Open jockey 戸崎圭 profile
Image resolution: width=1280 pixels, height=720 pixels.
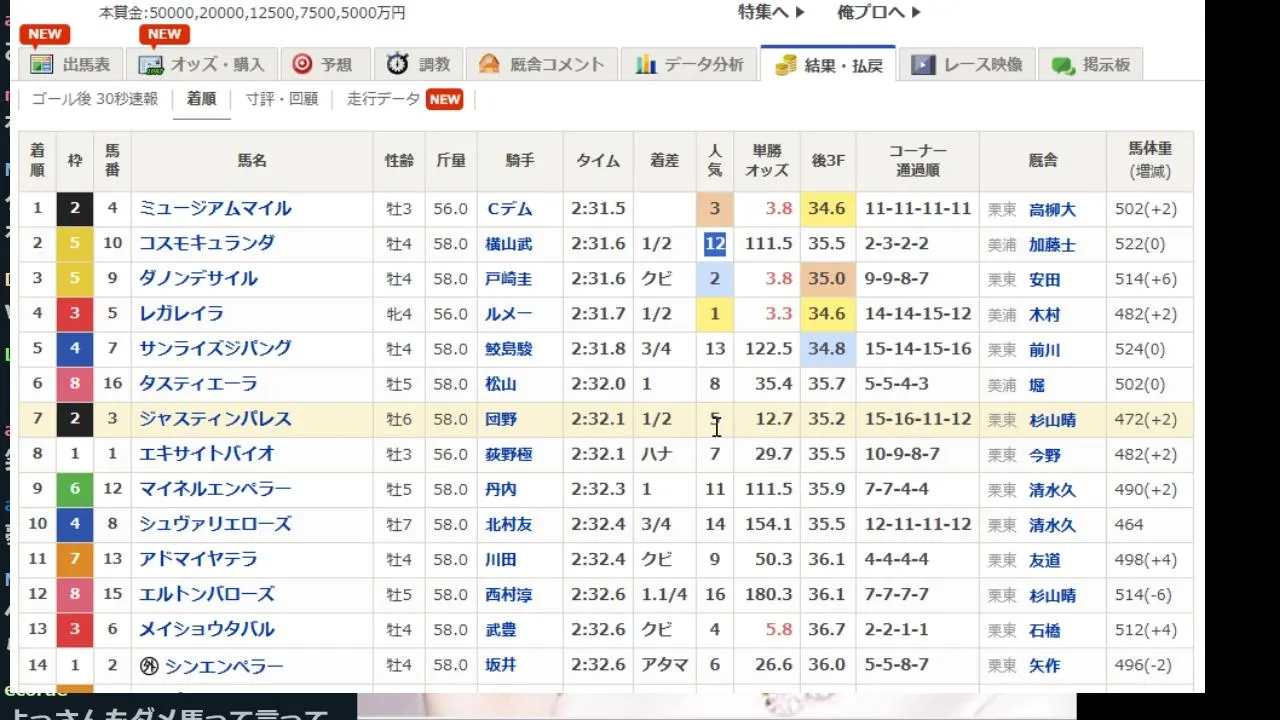pyautogui.click(x=509, y=279)
